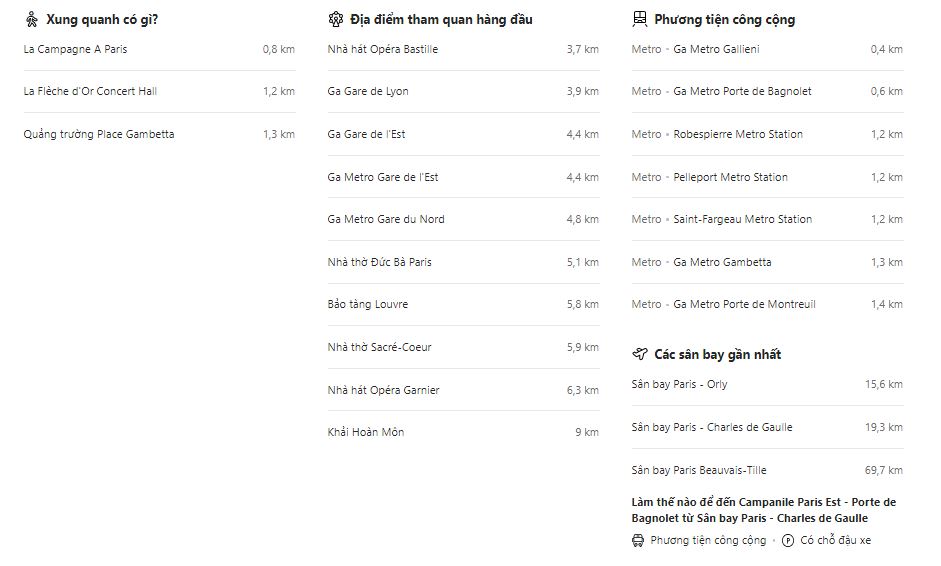Screen dimensions: 941x566
Task: Click the attractions icon beside Địa điểm tham quan hàng đầu
Action: click(x=336, y=19)
